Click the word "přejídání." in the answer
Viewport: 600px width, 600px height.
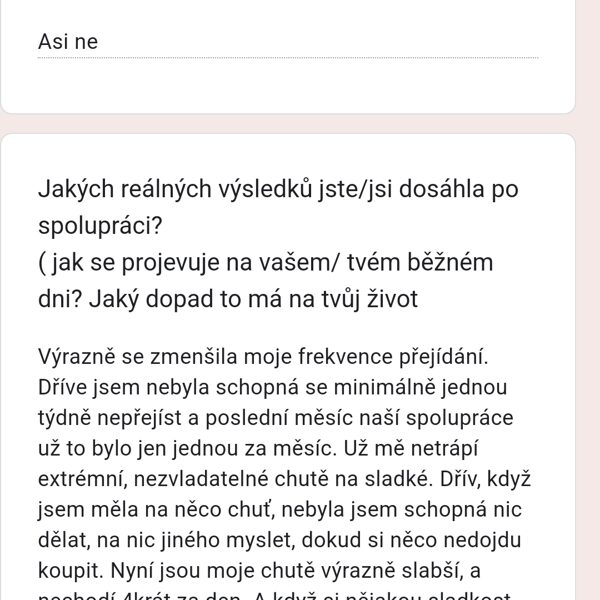tap(444, 357)
